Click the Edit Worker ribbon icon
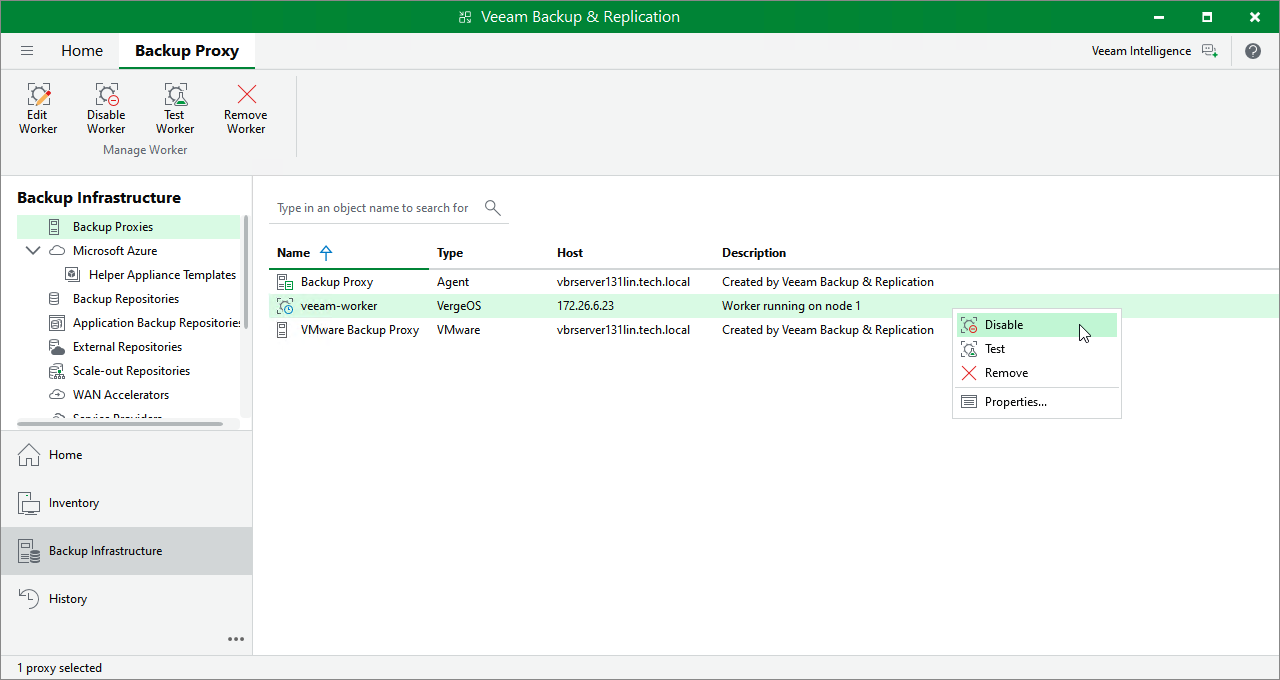The image size is (1280, 680). click(x=38, y=95)
